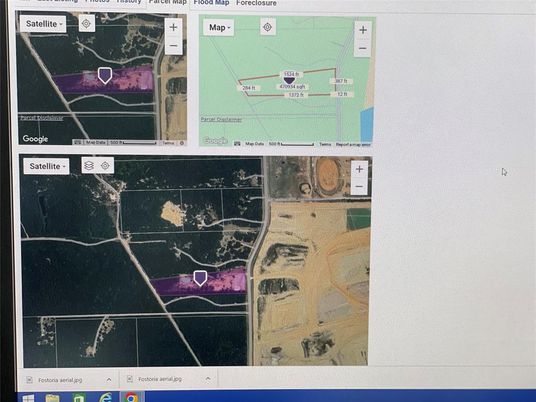This screenshot has height=402, width=536.
Task: Zoom out on the top-left satellite map
Action: 174,45
